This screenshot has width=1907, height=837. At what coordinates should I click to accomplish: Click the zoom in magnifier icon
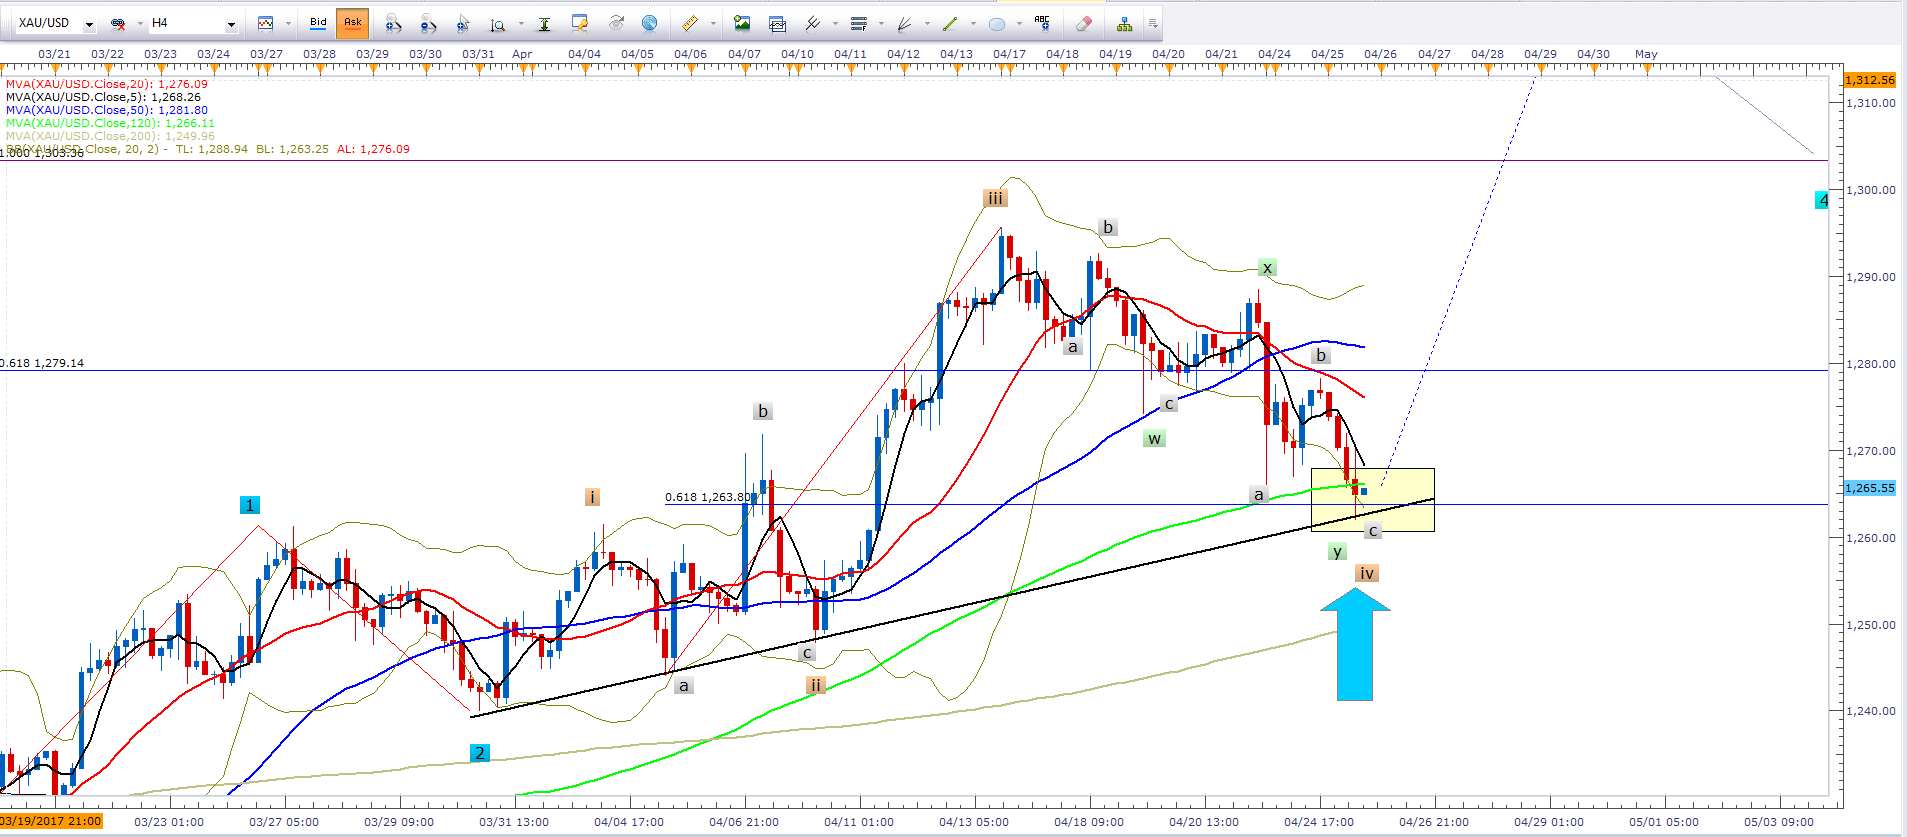click(x=393, y=23)
